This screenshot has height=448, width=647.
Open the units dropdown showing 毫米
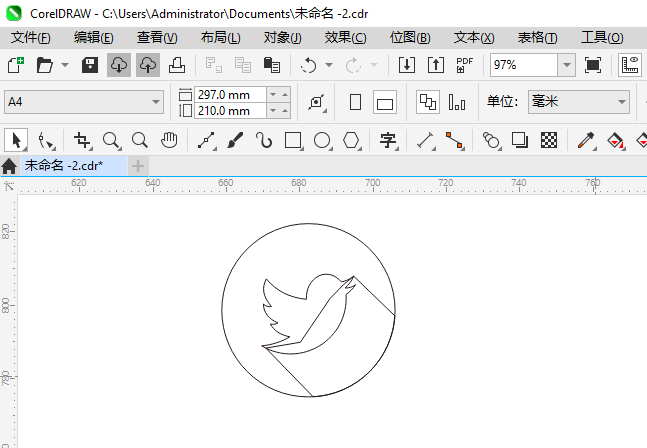tap(579, 102)
